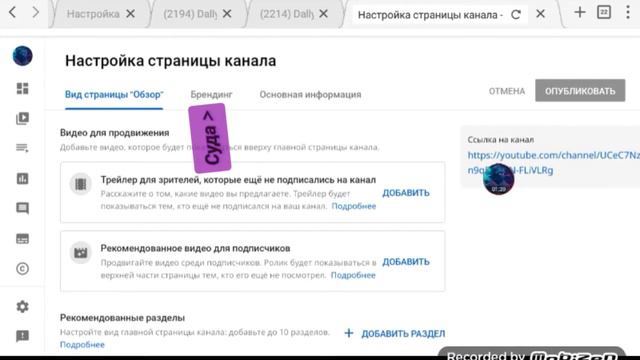Viewport: 640px width, 360px height.
Task: Open Подробнее link in the Рекомендованное видео card
Action: tap(353, 275)
